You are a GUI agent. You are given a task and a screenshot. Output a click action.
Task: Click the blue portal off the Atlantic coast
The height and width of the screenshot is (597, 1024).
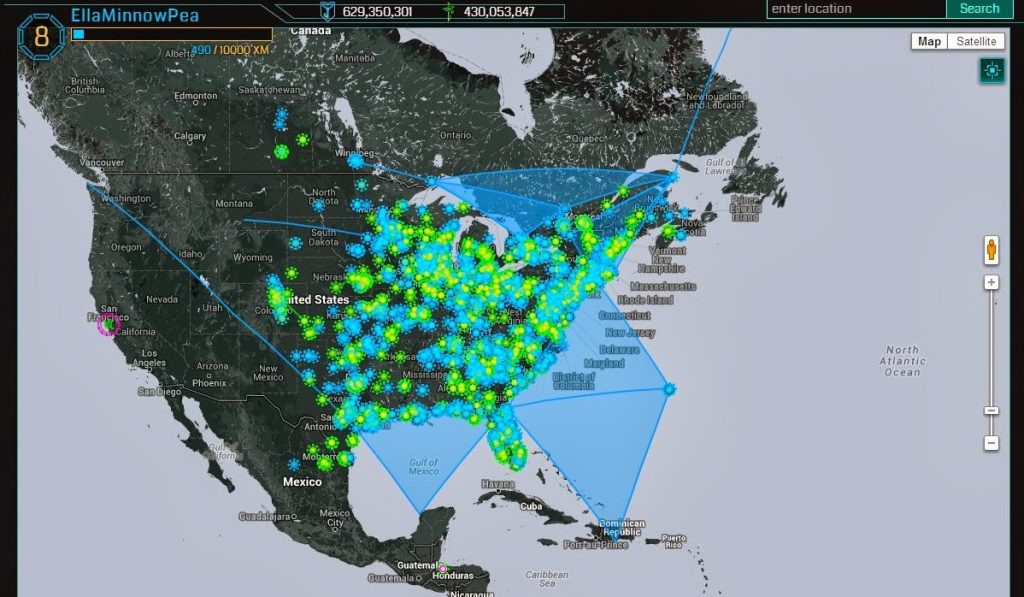669,388
